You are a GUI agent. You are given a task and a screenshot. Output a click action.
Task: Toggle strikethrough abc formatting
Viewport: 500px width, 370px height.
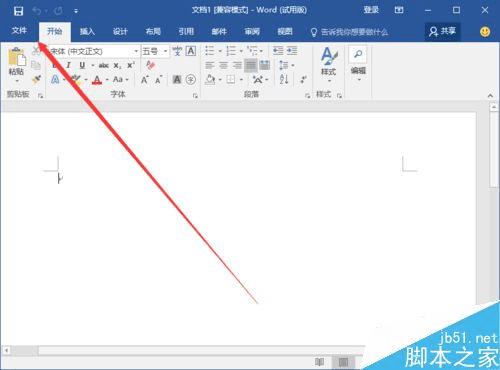click(104, 66)
